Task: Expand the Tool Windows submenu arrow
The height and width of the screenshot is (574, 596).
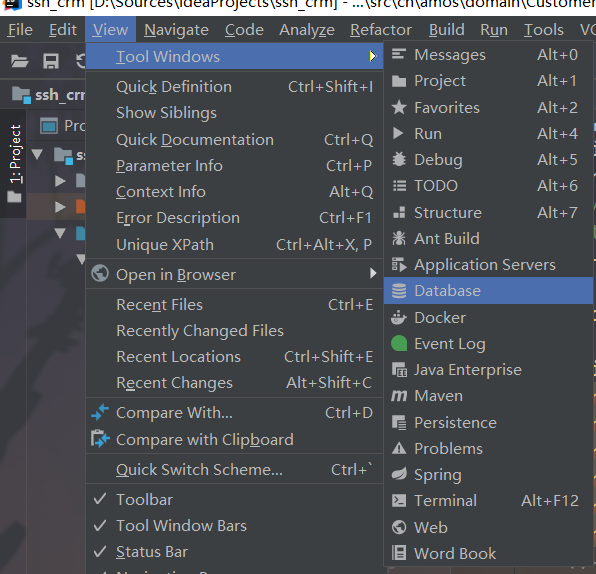Action: click(373, 56)
